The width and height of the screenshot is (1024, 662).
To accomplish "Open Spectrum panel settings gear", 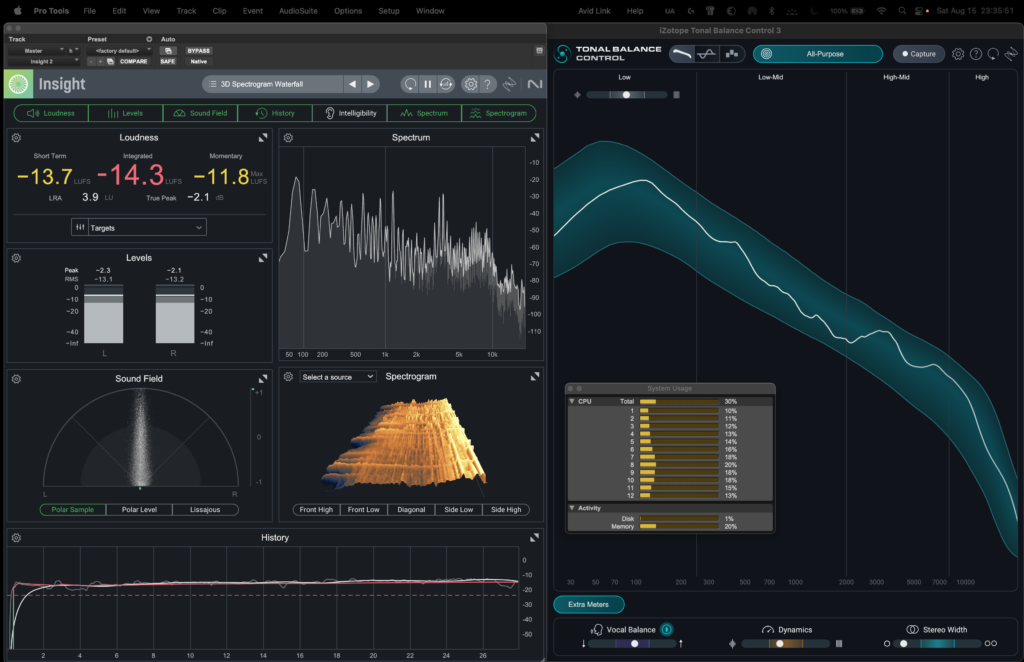I will (288, 138).
